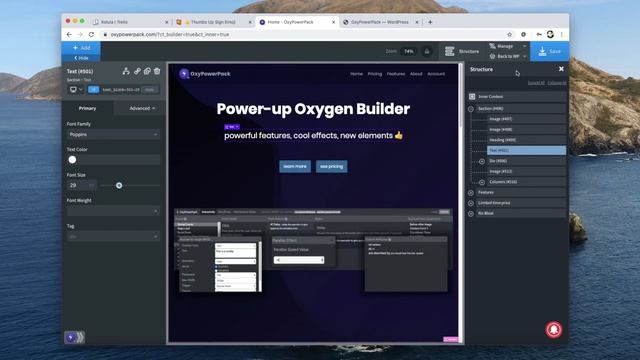Image resolution: width=640 pixels, height=360 pixels.
Task: Click the white Text Color swatch
Action: [x=72, y=160]
